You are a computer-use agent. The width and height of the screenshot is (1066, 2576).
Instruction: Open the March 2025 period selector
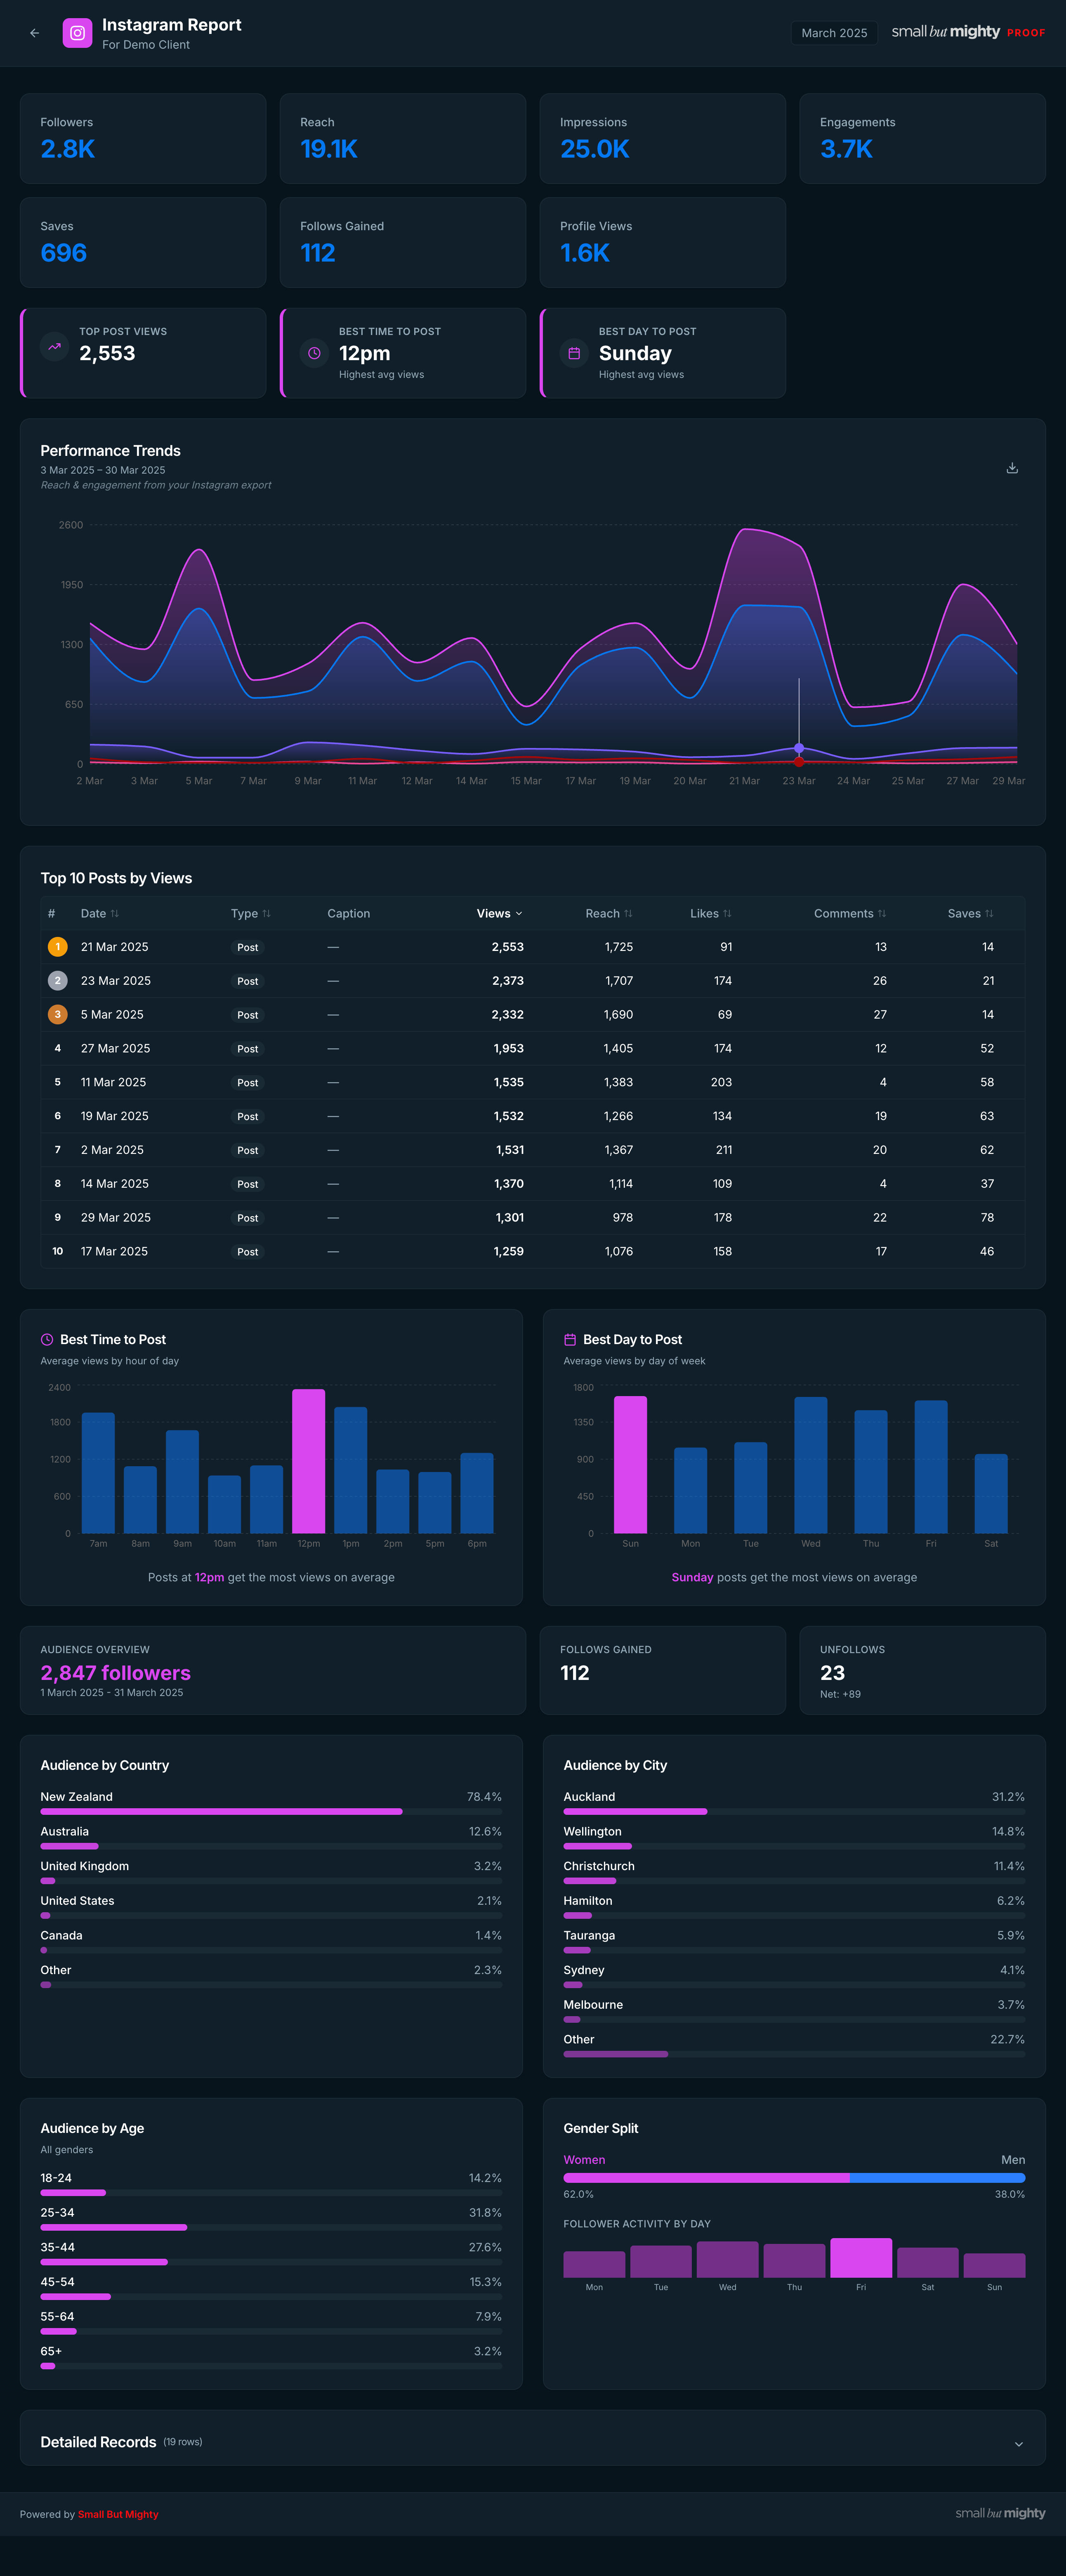pyautogui.click(x=834, y=33)
